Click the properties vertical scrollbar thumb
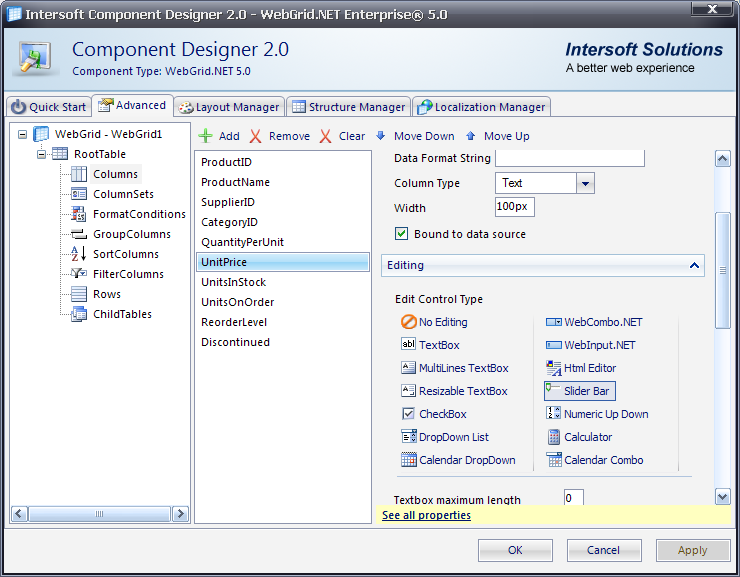 coord(723,270)
